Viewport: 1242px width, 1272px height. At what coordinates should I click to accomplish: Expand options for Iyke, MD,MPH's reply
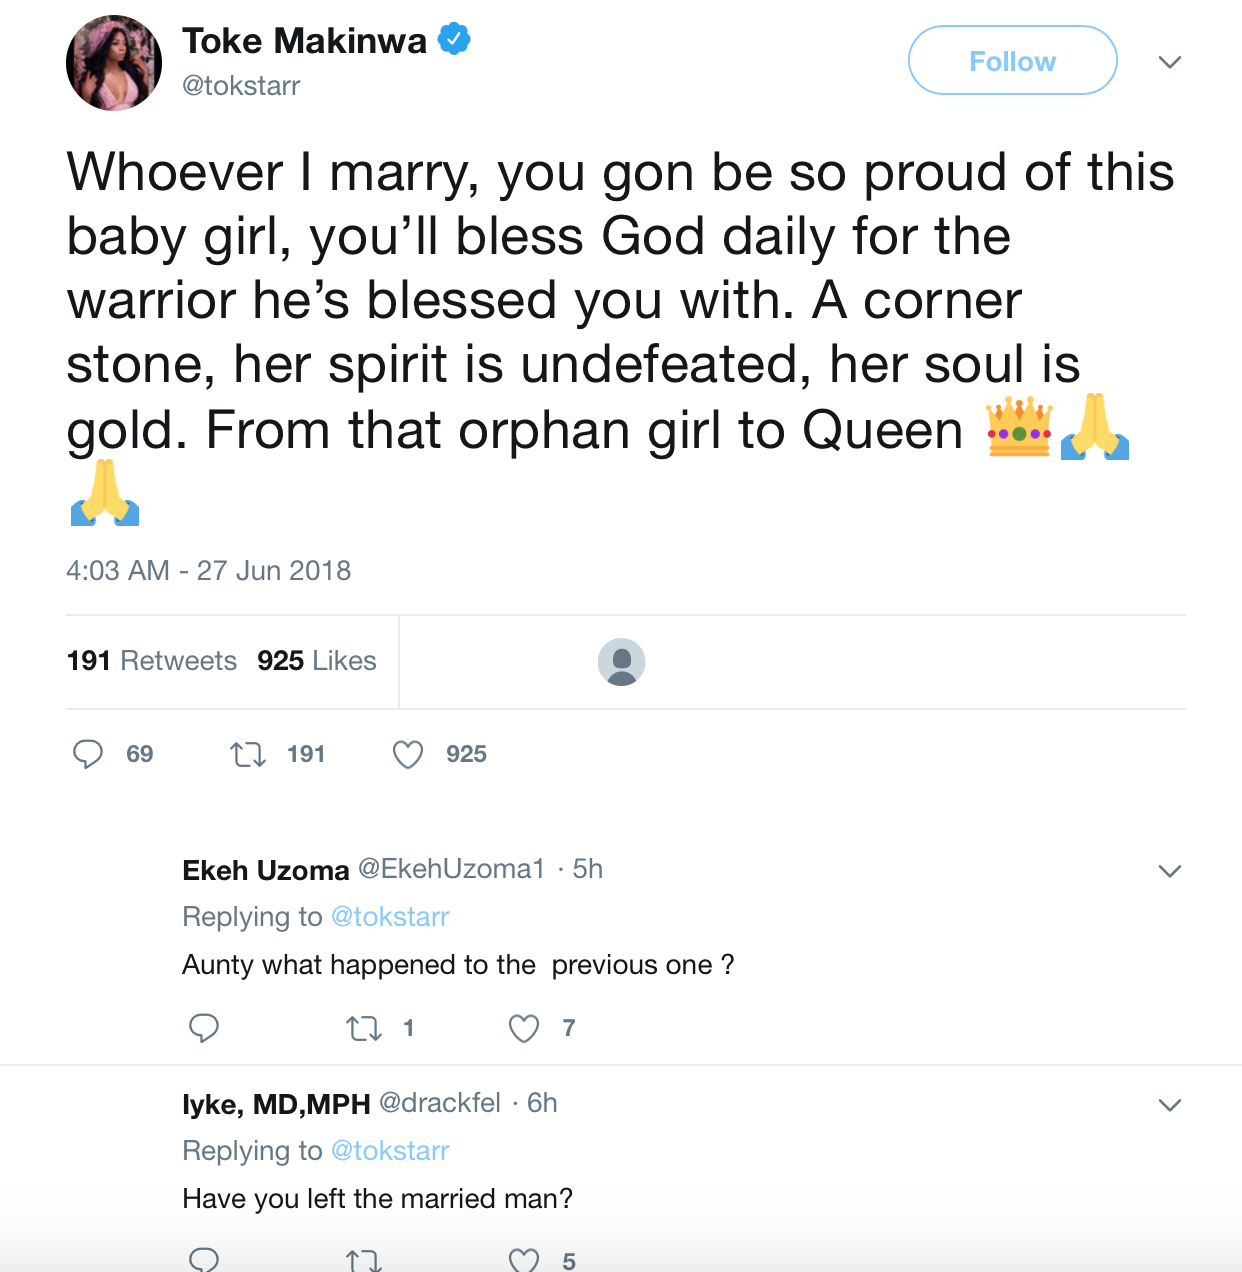pos(1170,1105)
